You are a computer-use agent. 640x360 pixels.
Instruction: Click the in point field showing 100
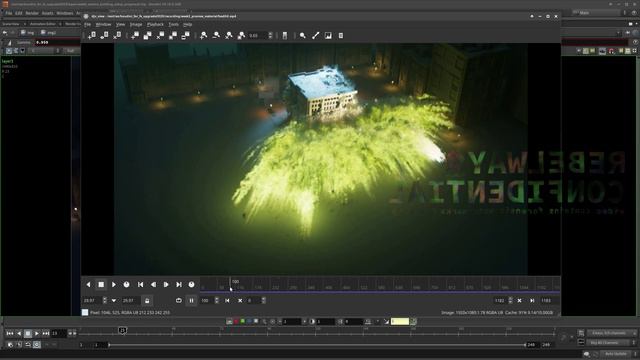tap(207, 300)
